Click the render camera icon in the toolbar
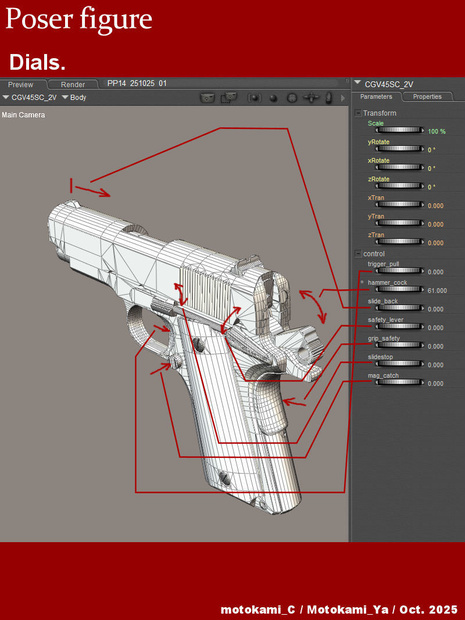Viewport: 465px width, 620px height. (207, 98)
